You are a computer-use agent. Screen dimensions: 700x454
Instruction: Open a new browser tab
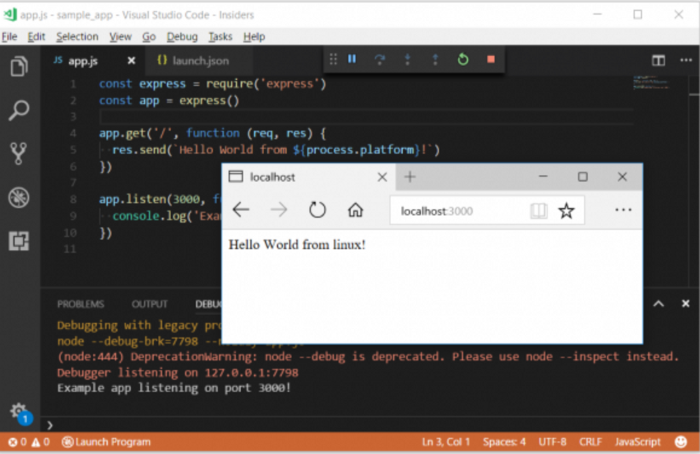(x=410, y=177)
